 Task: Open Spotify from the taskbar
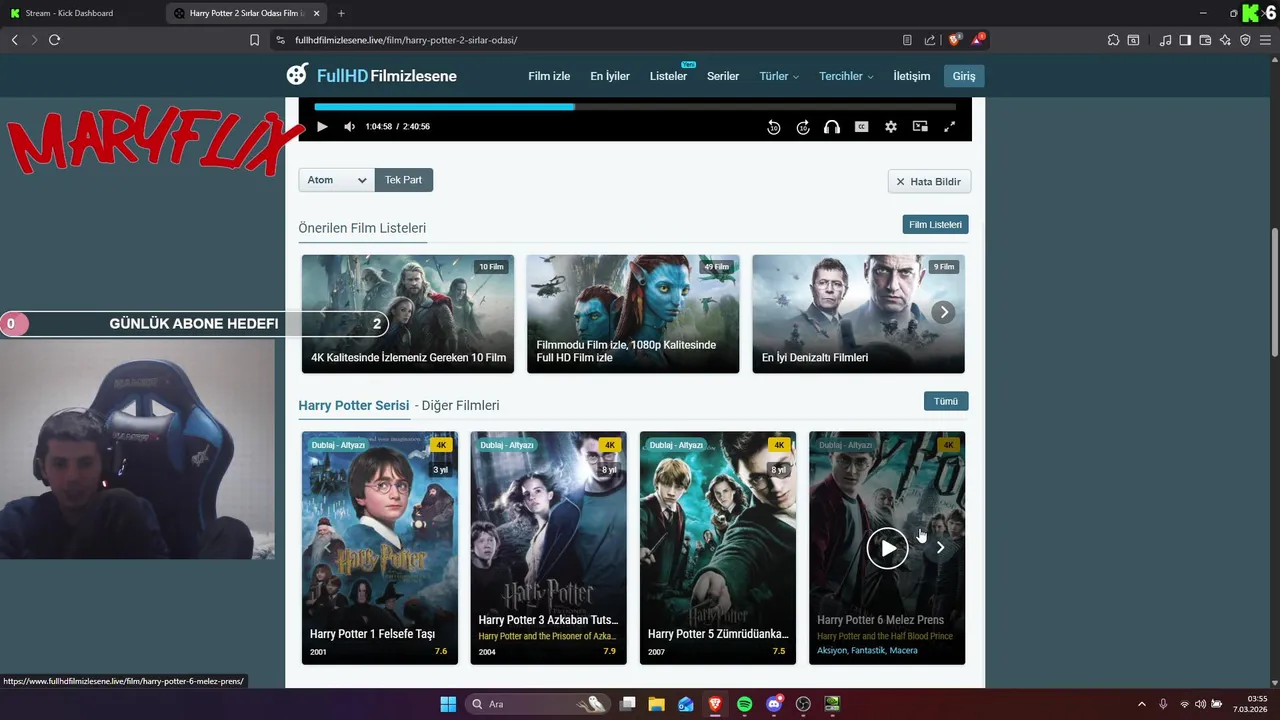tap(744, 704)
